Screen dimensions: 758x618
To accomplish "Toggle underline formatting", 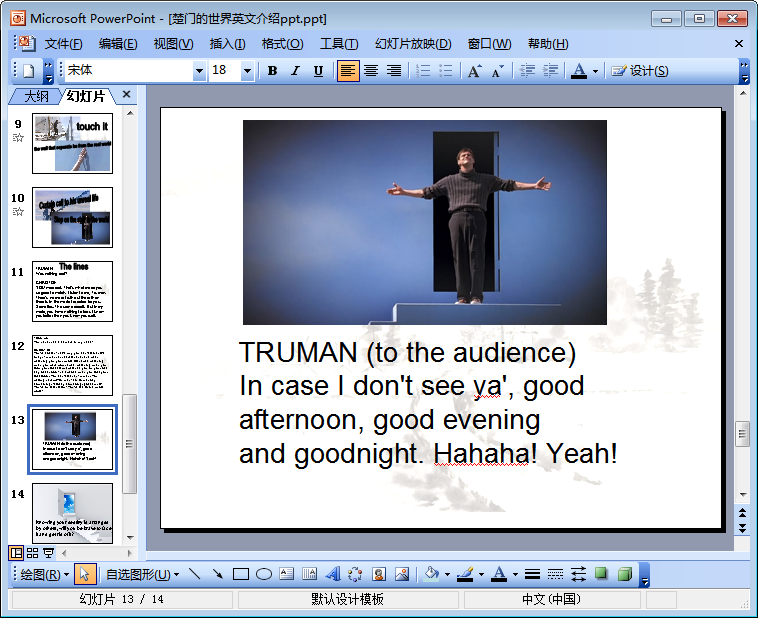I will pyautogui.click(x=318, y=71).
